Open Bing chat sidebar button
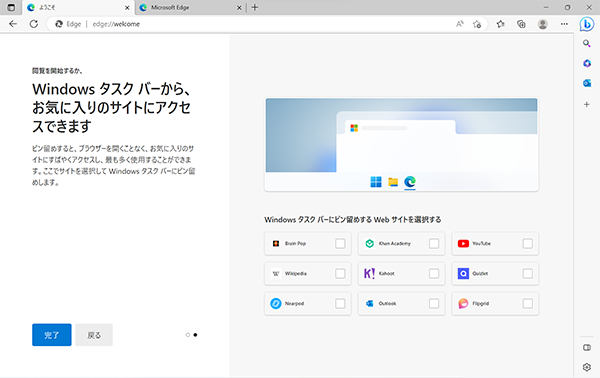The height and width of the screenshot is (378, 600). (x=587, y=24)
